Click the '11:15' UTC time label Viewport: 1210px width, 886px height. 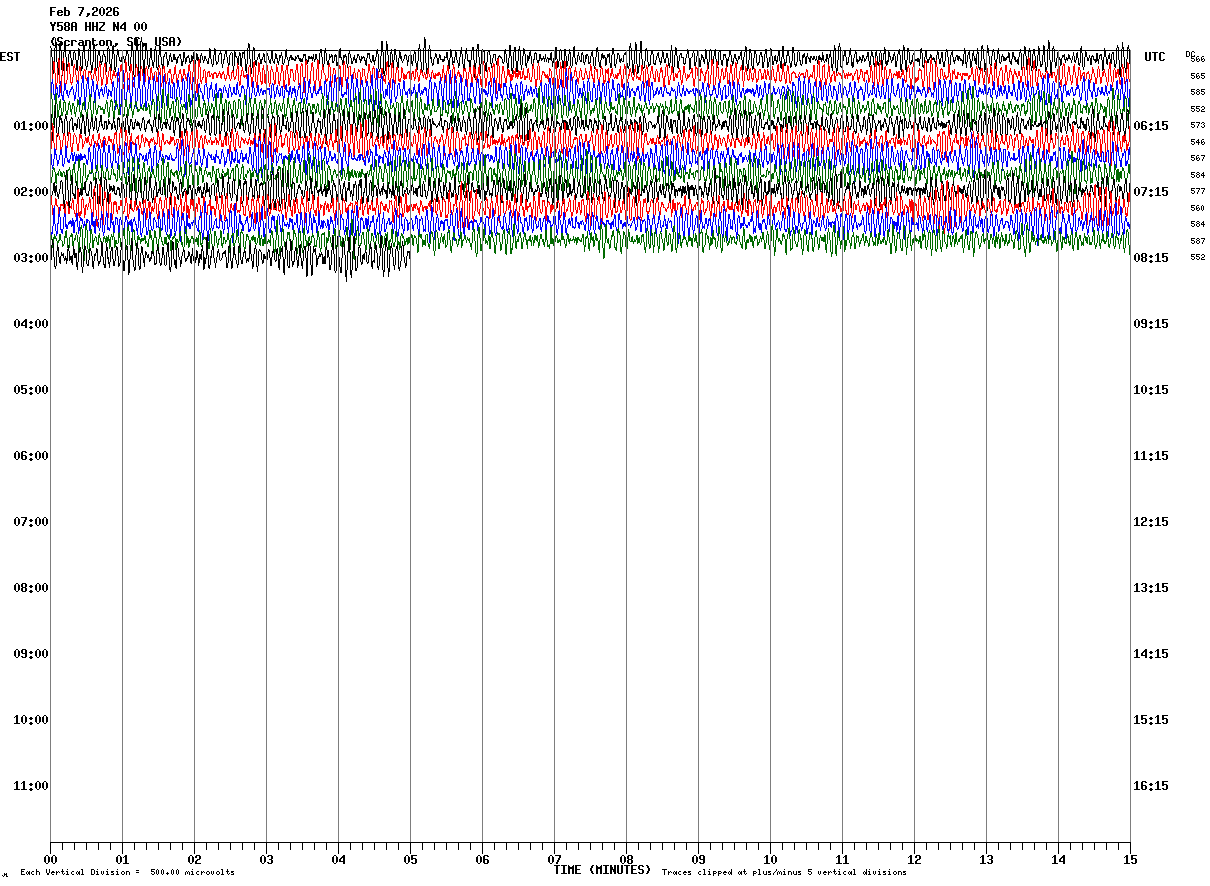tap(1150, 456)
